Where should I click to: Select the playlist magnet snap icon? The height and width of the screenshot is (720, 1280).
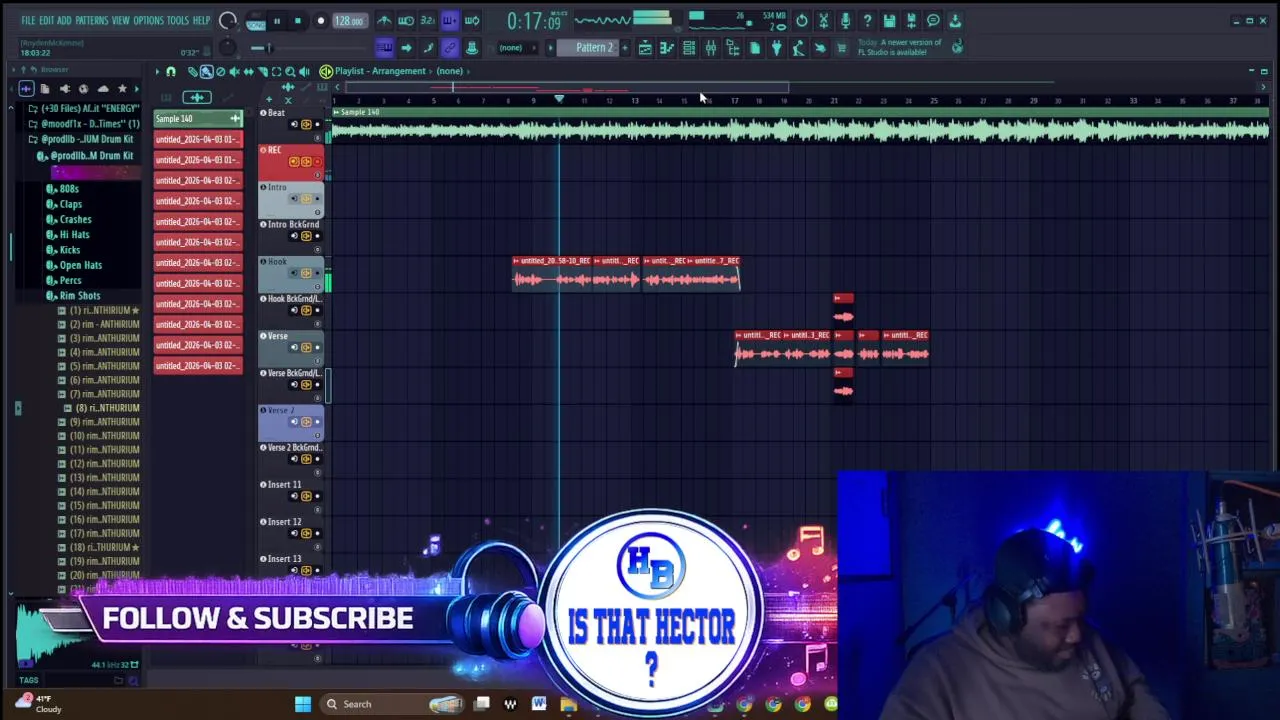[x=171, y=71]
